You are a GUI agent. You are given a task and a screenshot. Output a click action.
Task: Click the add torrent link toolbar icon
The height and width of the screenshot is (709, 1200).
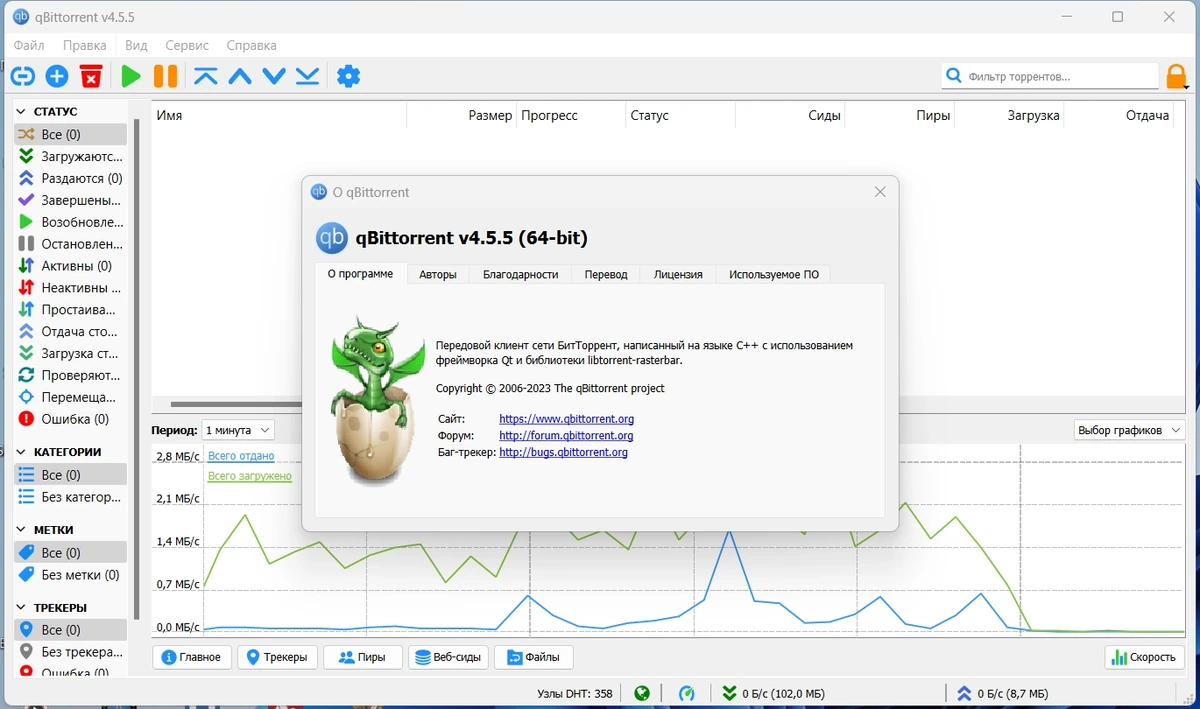22,76
